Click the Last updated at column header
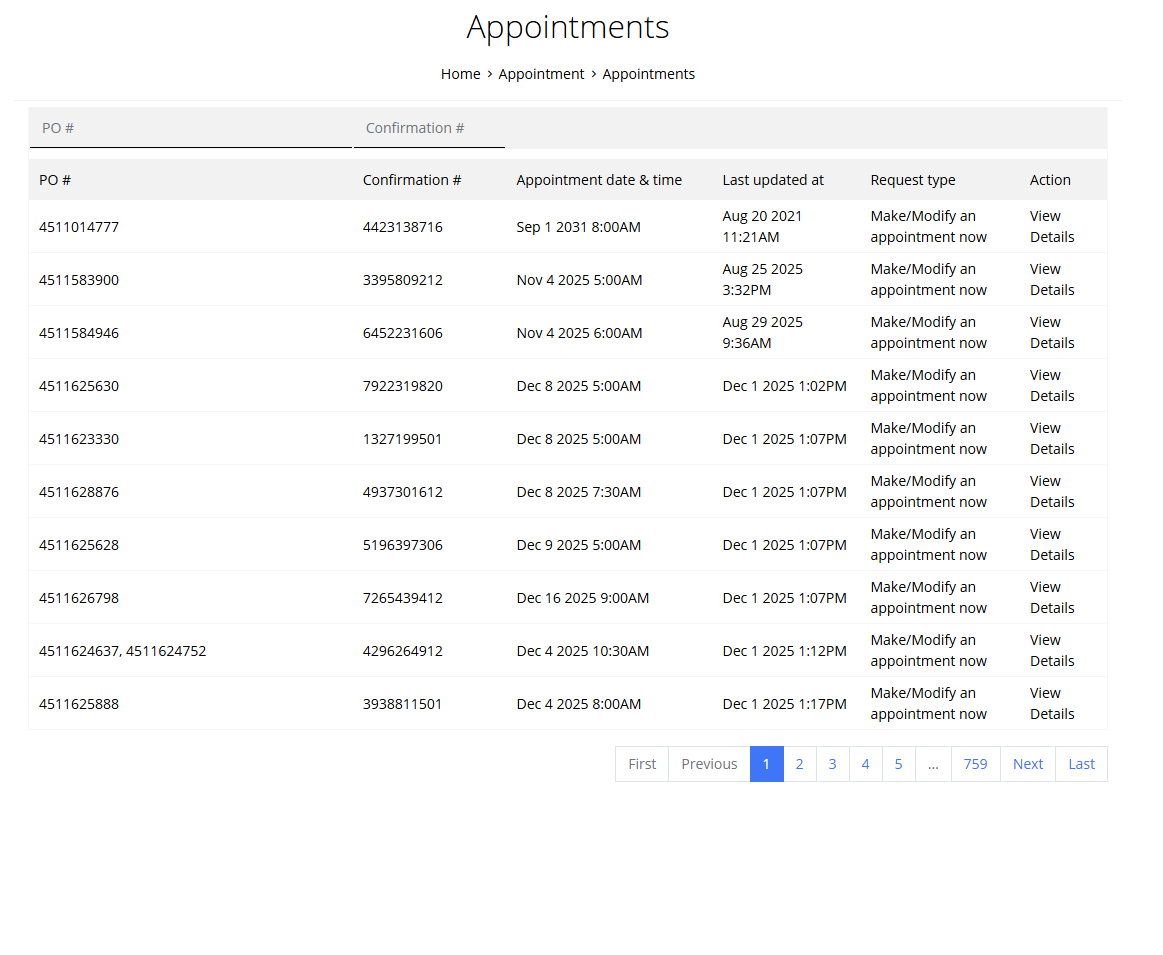This screenshot has width=1163, height=955. (773, 180)
